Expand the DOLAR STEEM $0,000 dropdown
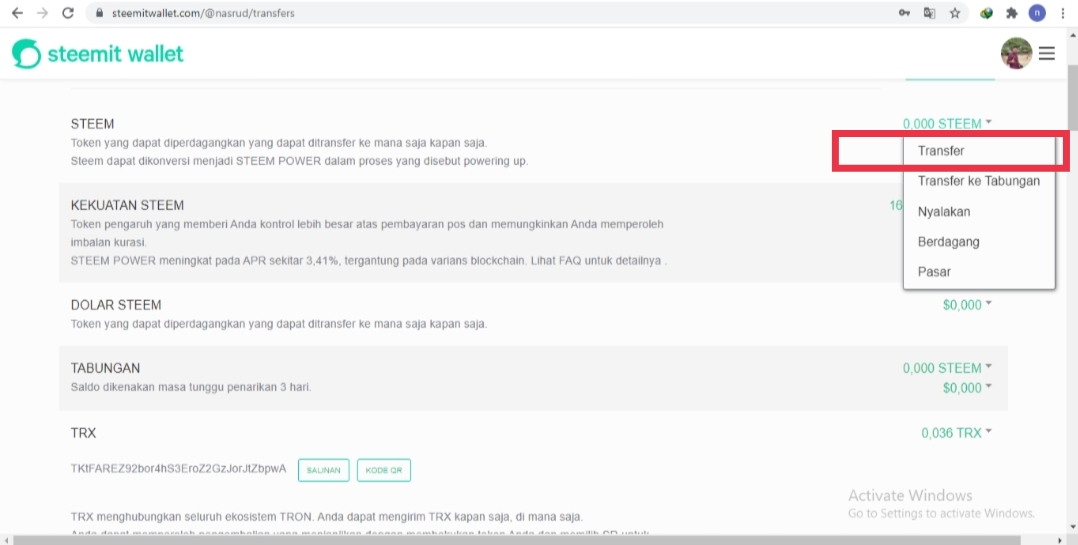 click(967, 305)
